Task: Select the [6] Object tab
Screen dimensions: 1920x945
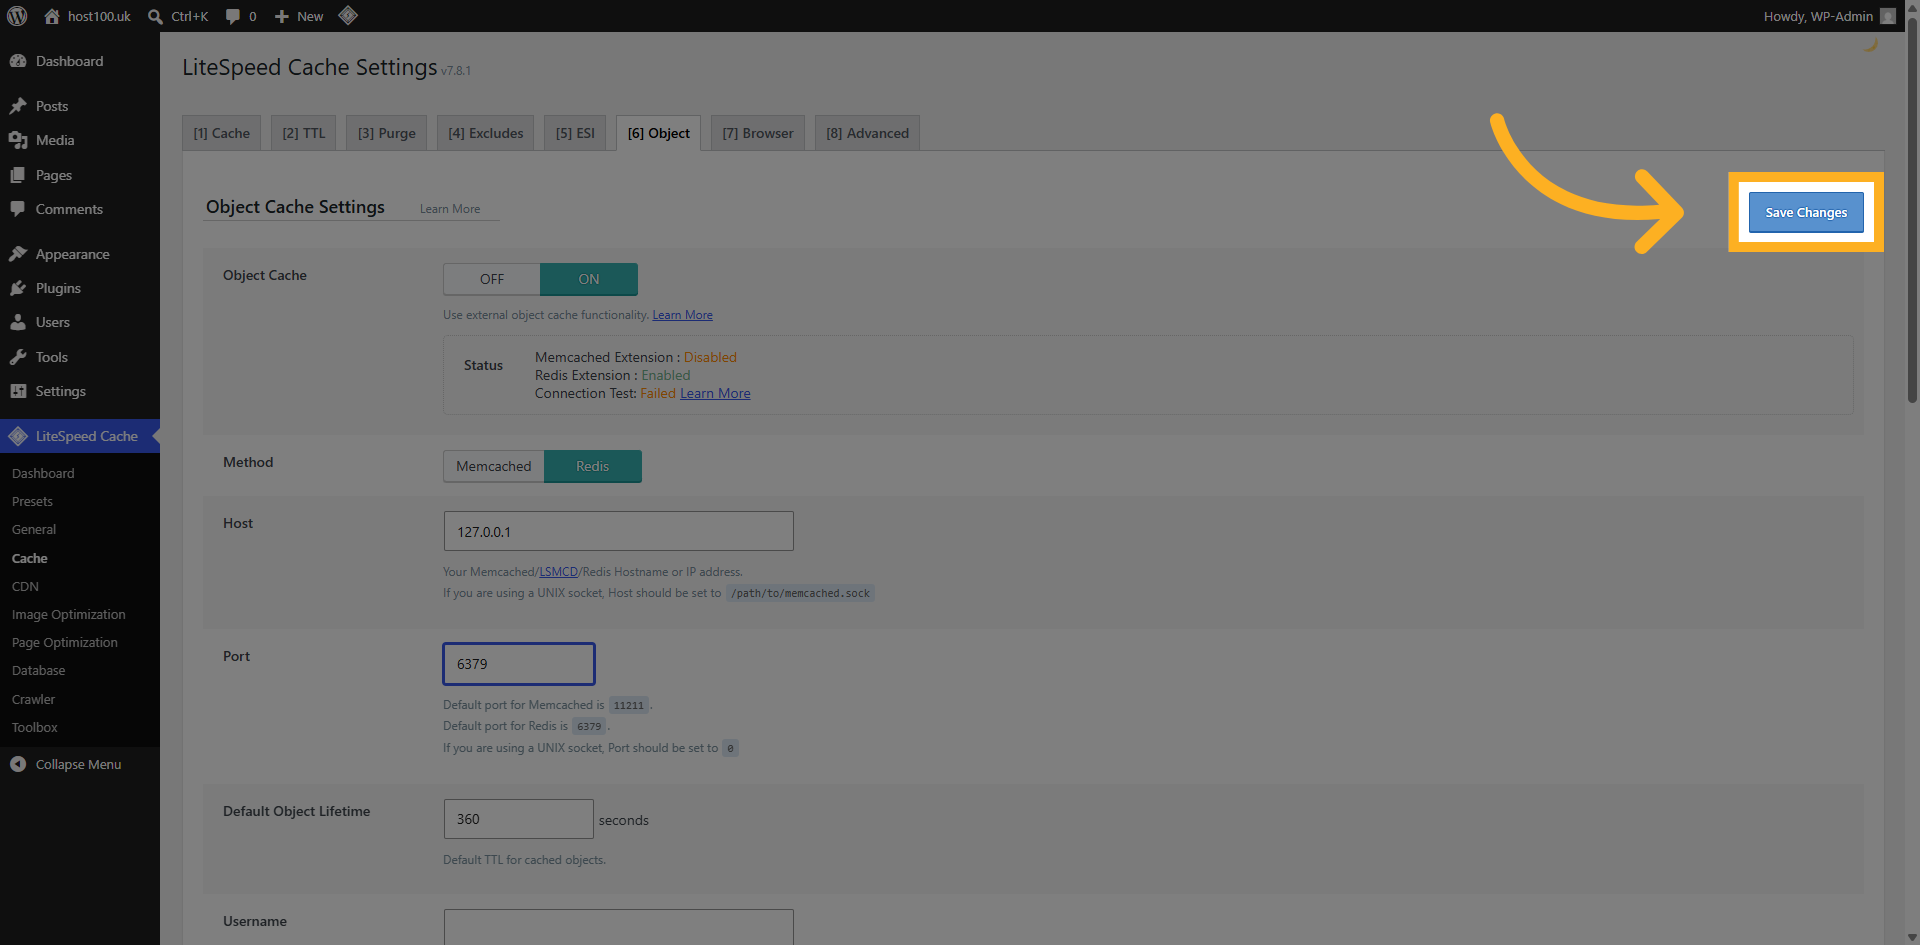Action: 659,133
